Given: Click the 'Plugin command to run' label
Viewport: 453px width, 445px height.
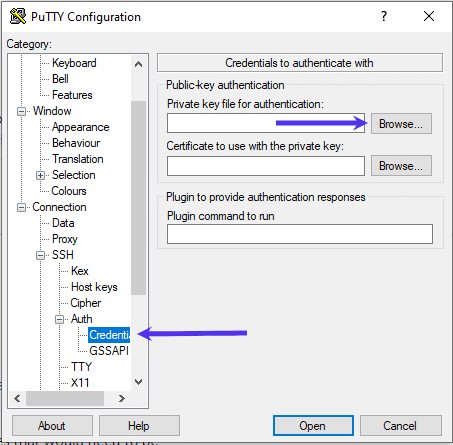Looking at the screenshot, I should 221,216.
